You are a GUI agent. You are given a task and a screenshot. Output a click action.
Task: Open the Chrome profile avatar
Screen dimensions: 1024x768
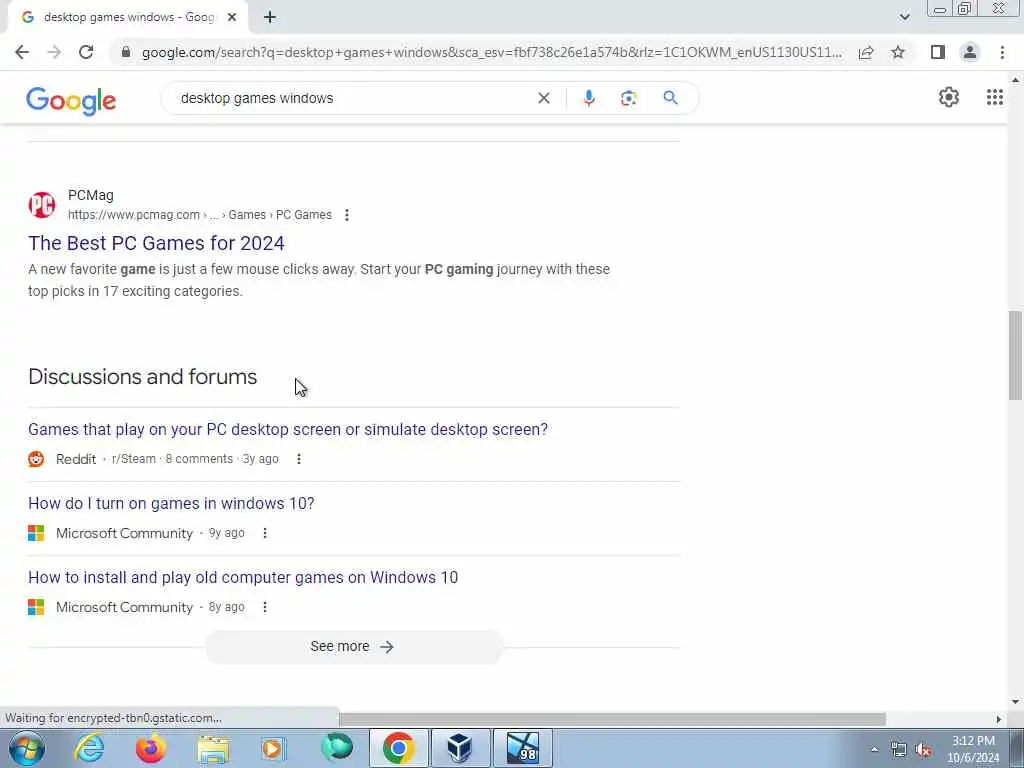[970, 52]
